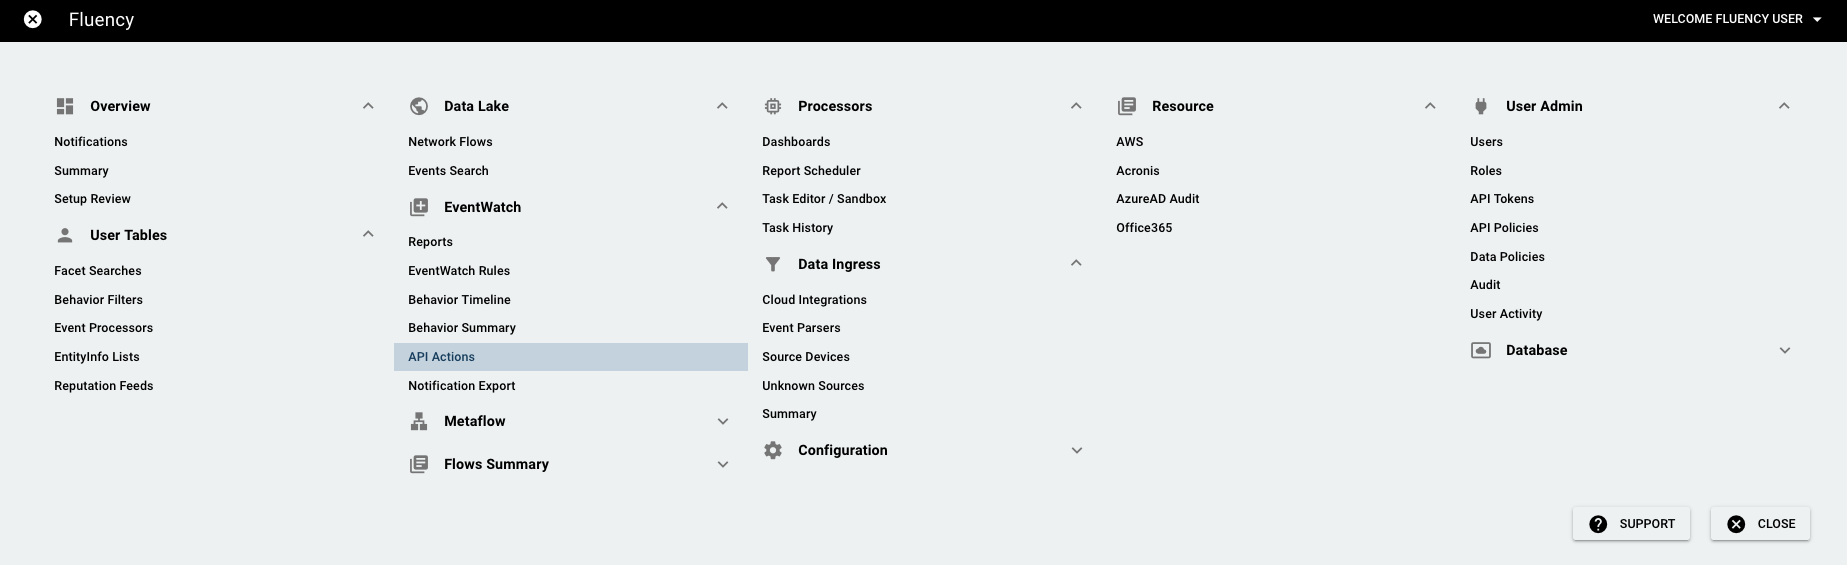Screen dimensions: 1847x565
Task: Close menu using top-left X icon
Action: [33, 19]
